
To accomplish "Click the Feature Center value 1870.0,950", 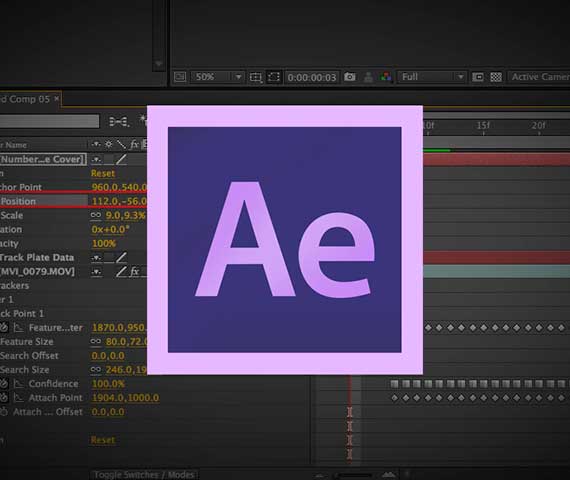I will (x=119, y=328).
